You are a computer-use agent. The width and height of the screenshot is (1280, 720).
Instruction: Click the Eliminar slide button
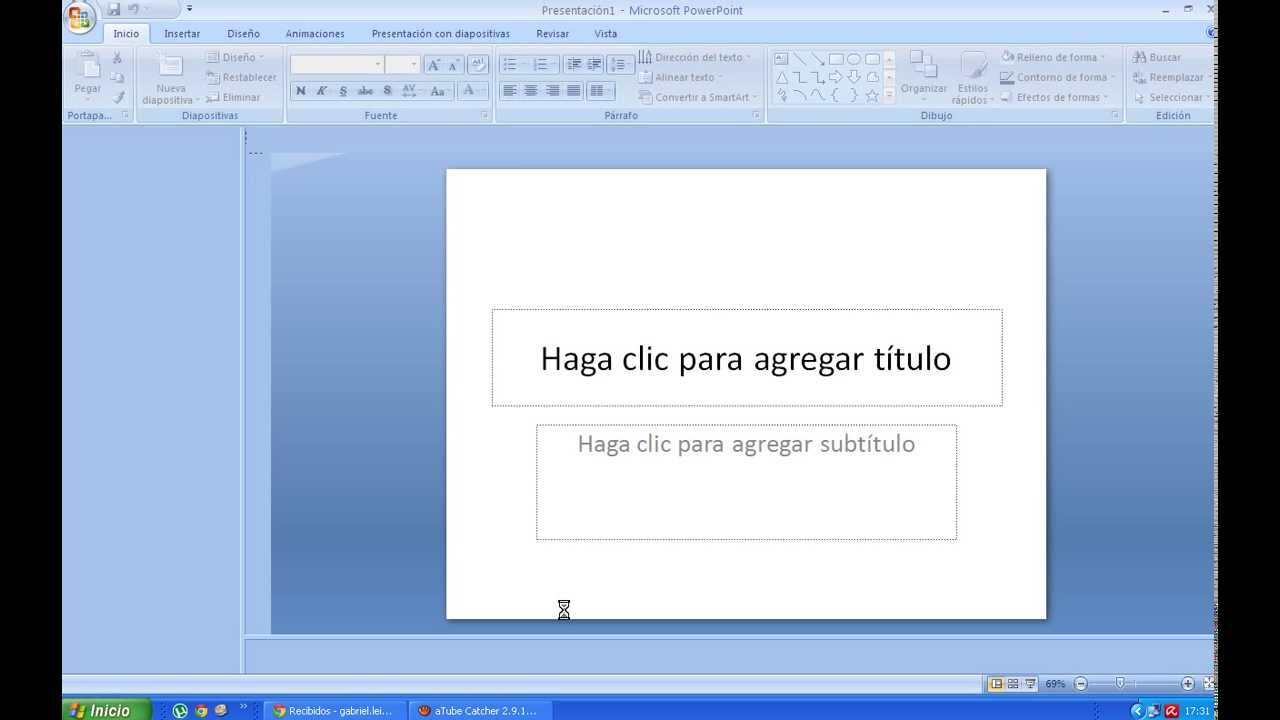233,97
